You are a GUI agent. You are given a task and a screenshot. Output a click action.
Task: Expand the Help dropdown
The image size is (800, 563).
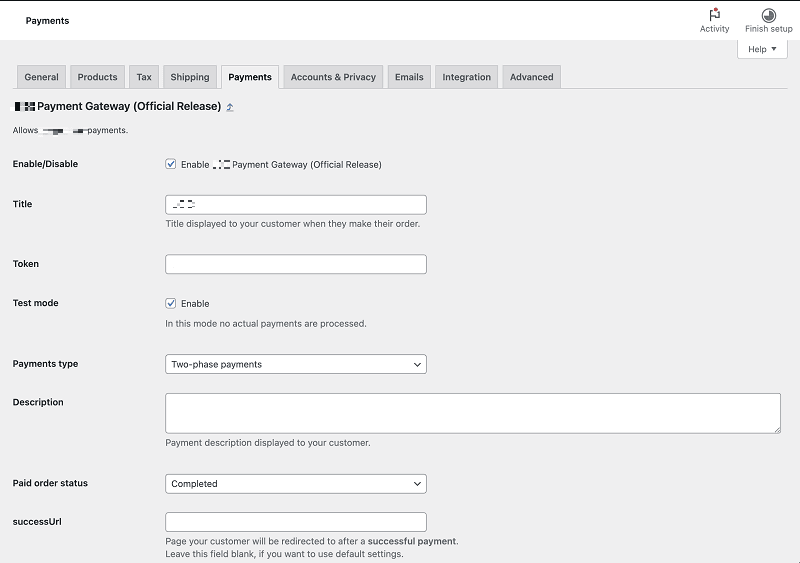pos(762,49)
